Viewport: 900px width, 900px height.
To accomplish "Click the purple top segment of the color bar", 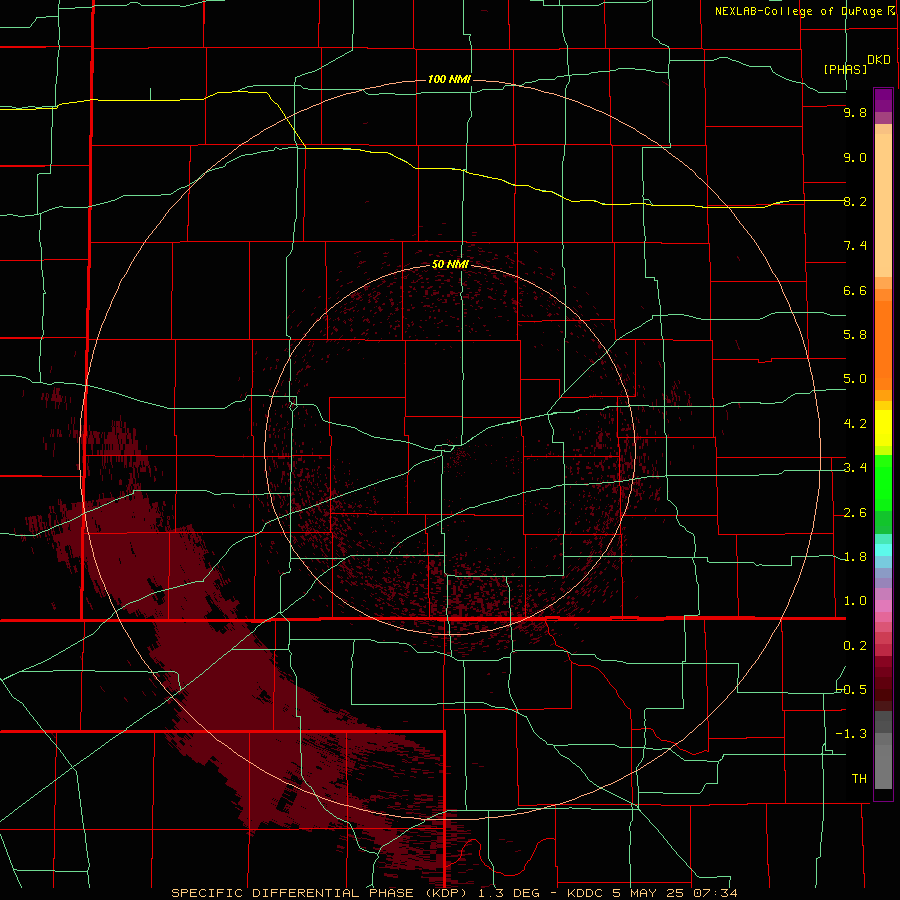I will [883, 101].
